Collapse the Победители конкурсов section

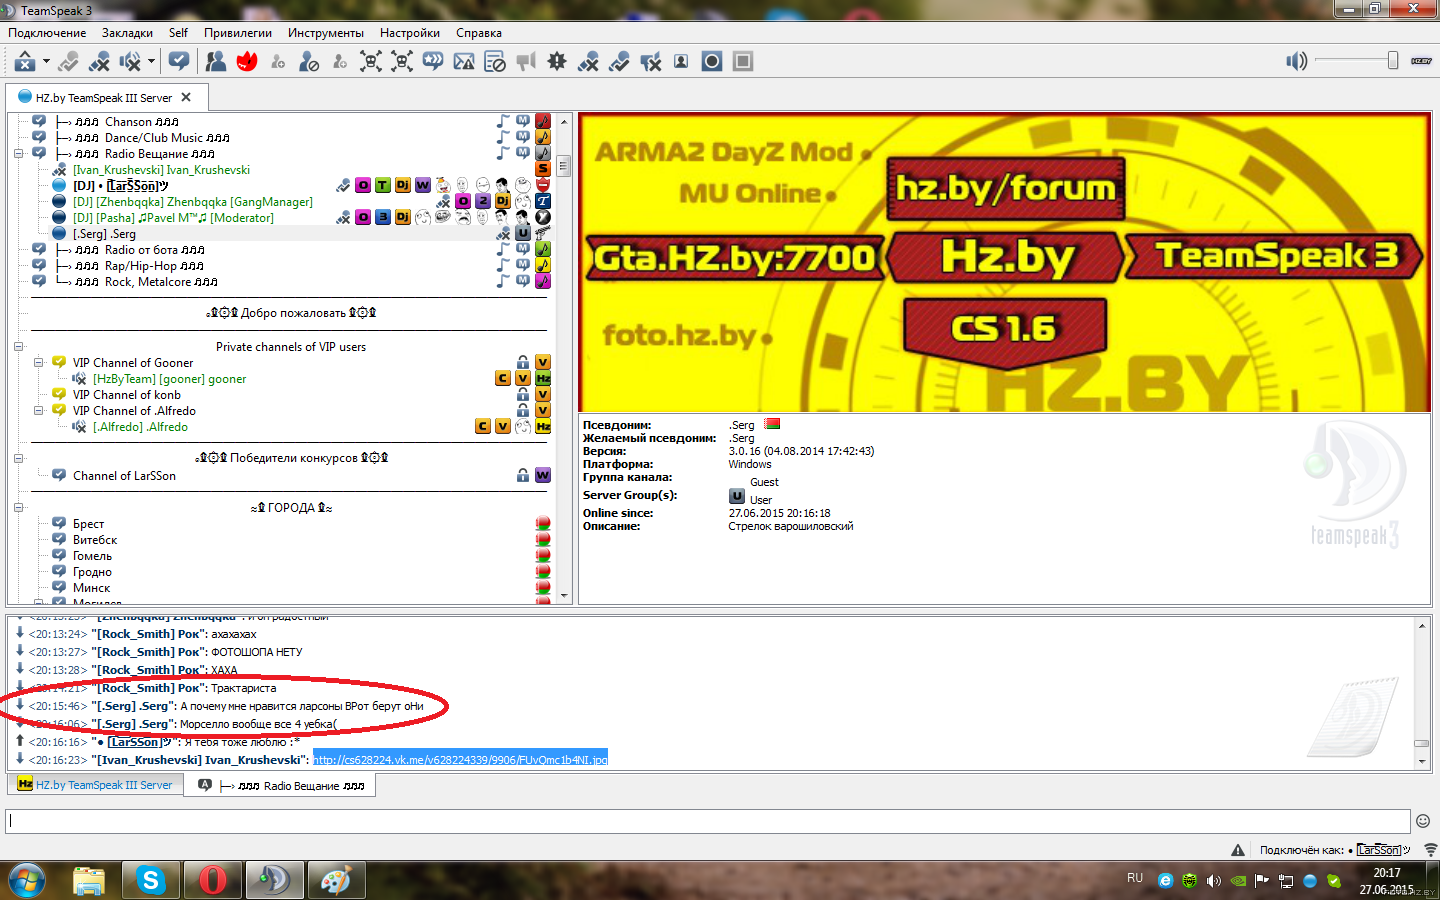click(18, 458)
